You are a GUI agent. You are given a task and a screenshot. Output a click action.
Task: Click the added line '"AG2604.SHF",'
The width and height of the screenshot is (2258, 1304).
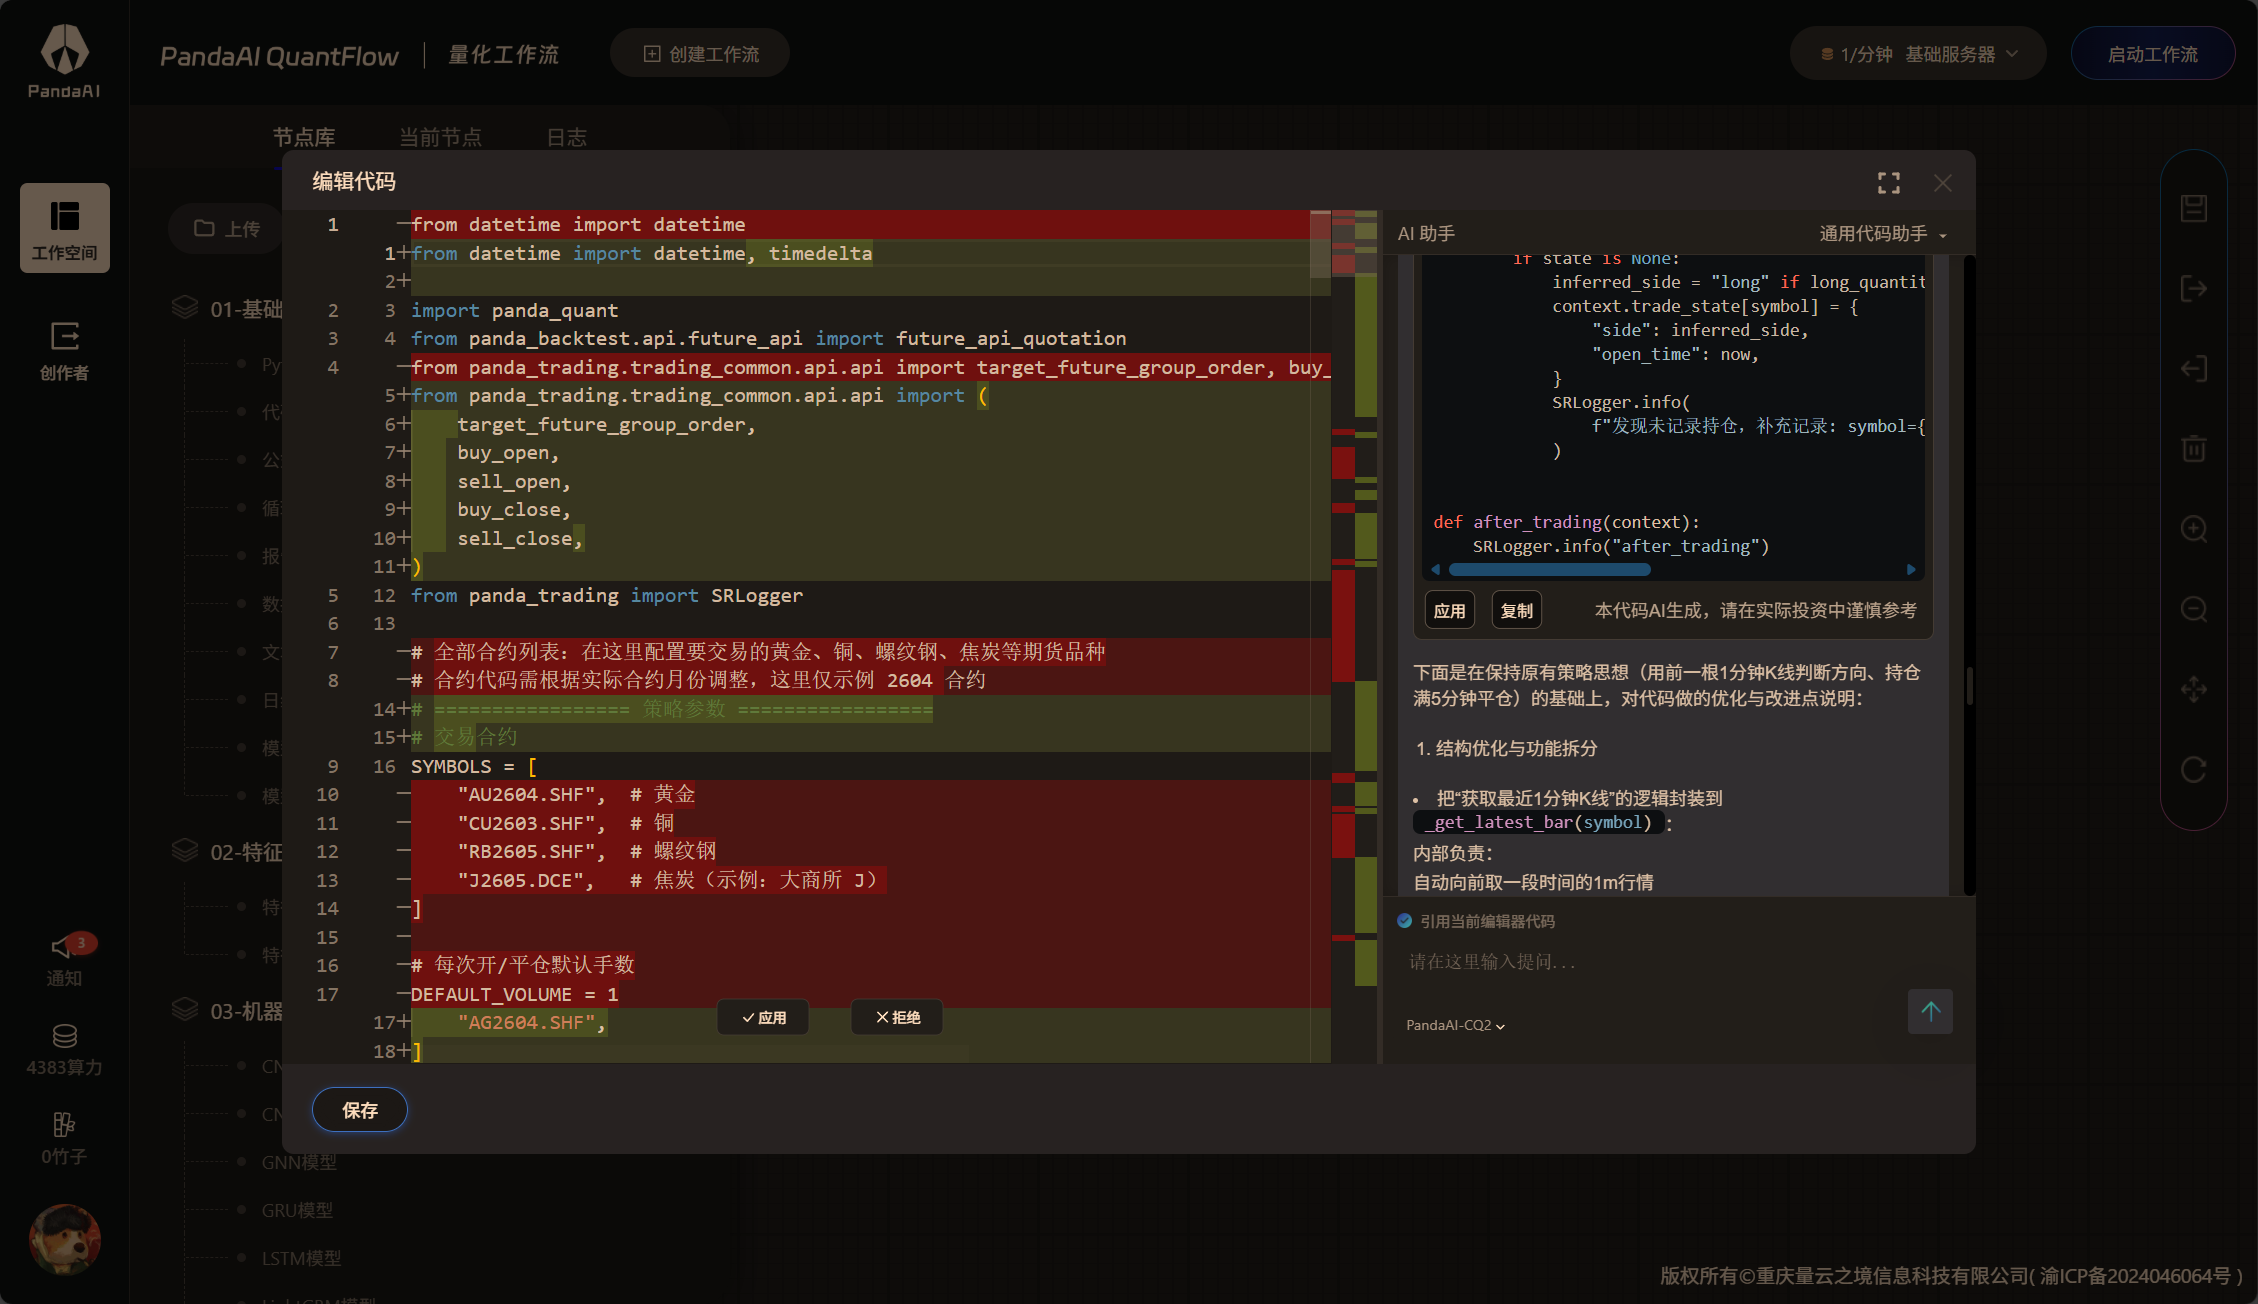(532, 1023)
